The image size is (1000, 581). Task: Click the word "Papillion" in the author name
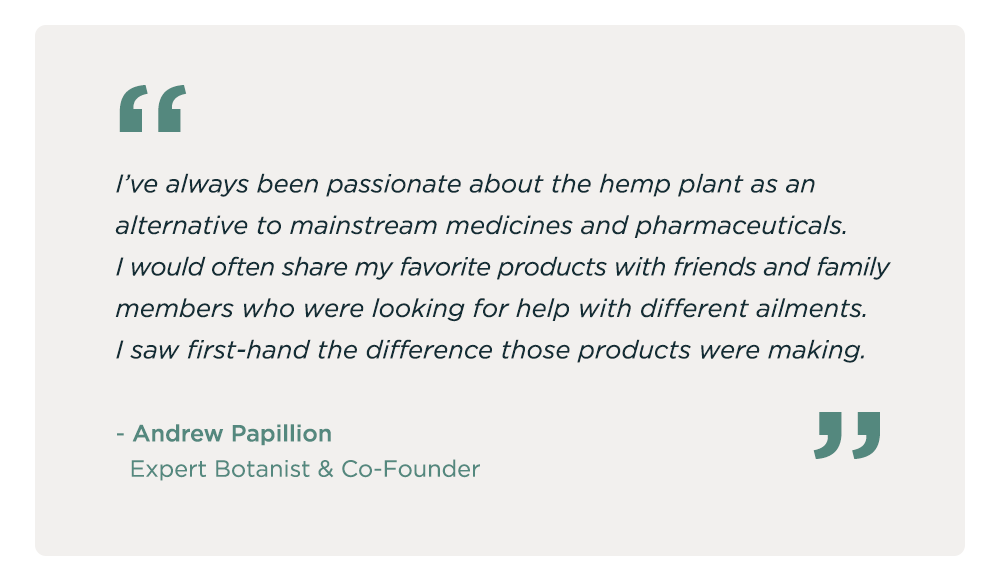[282, 434]
